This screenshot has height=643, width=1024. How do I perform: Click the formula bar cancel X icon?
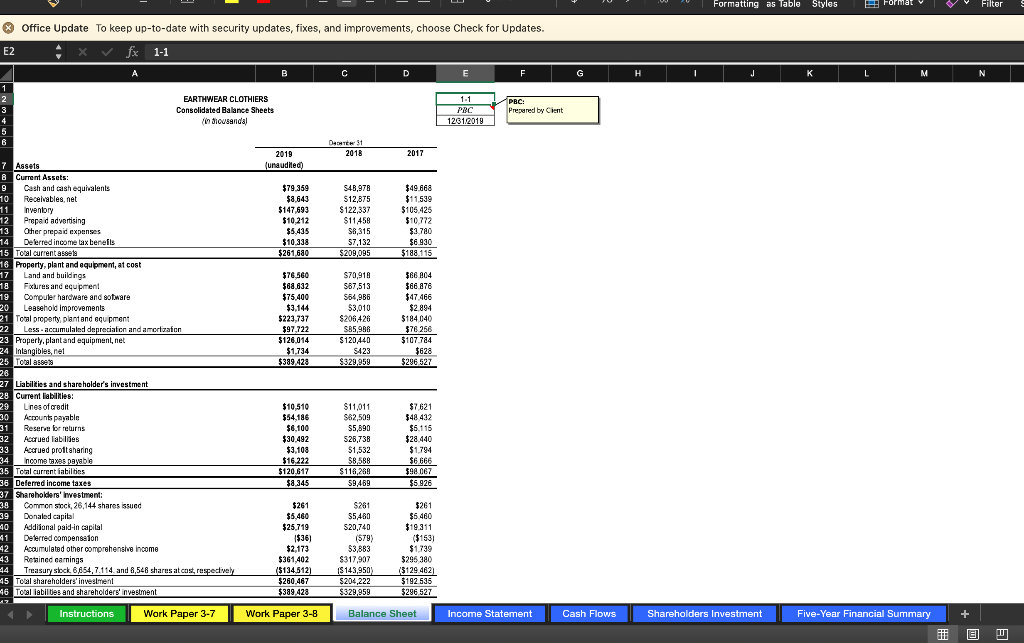pyautogui.click(x=82, y=52)
